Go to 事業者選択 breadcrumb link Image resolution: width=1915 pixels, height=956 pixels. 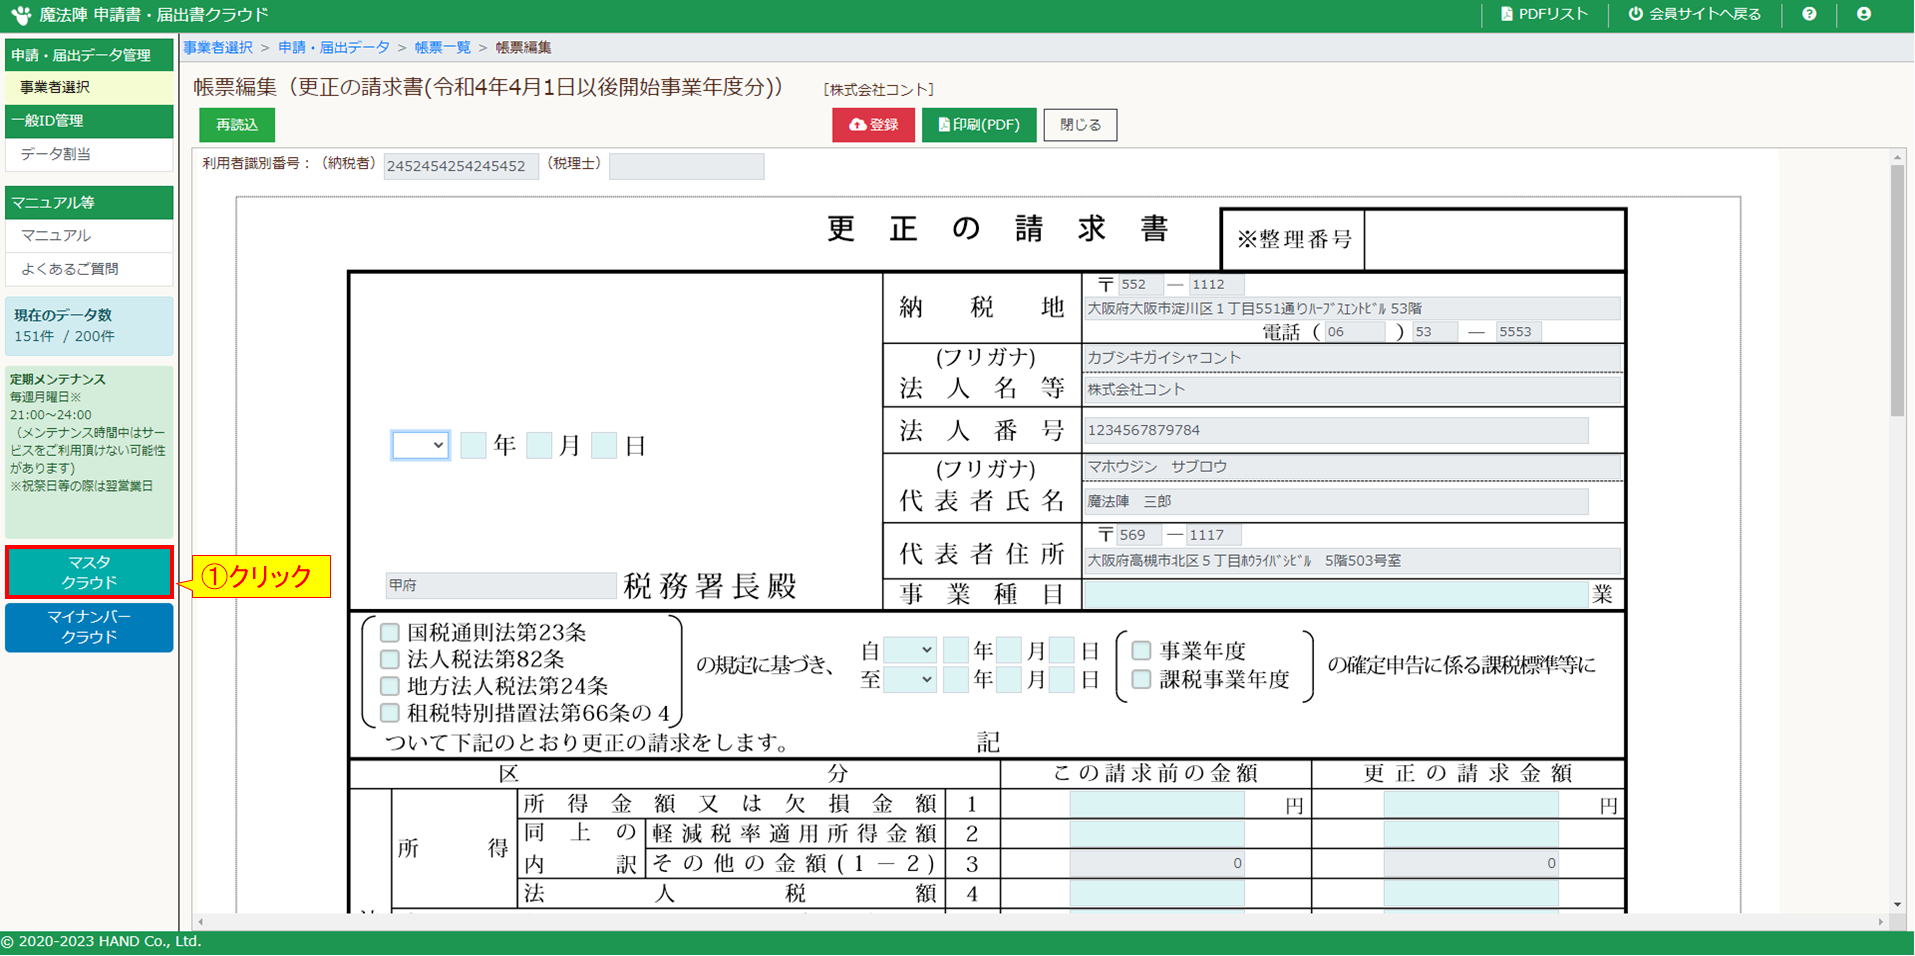218,48
